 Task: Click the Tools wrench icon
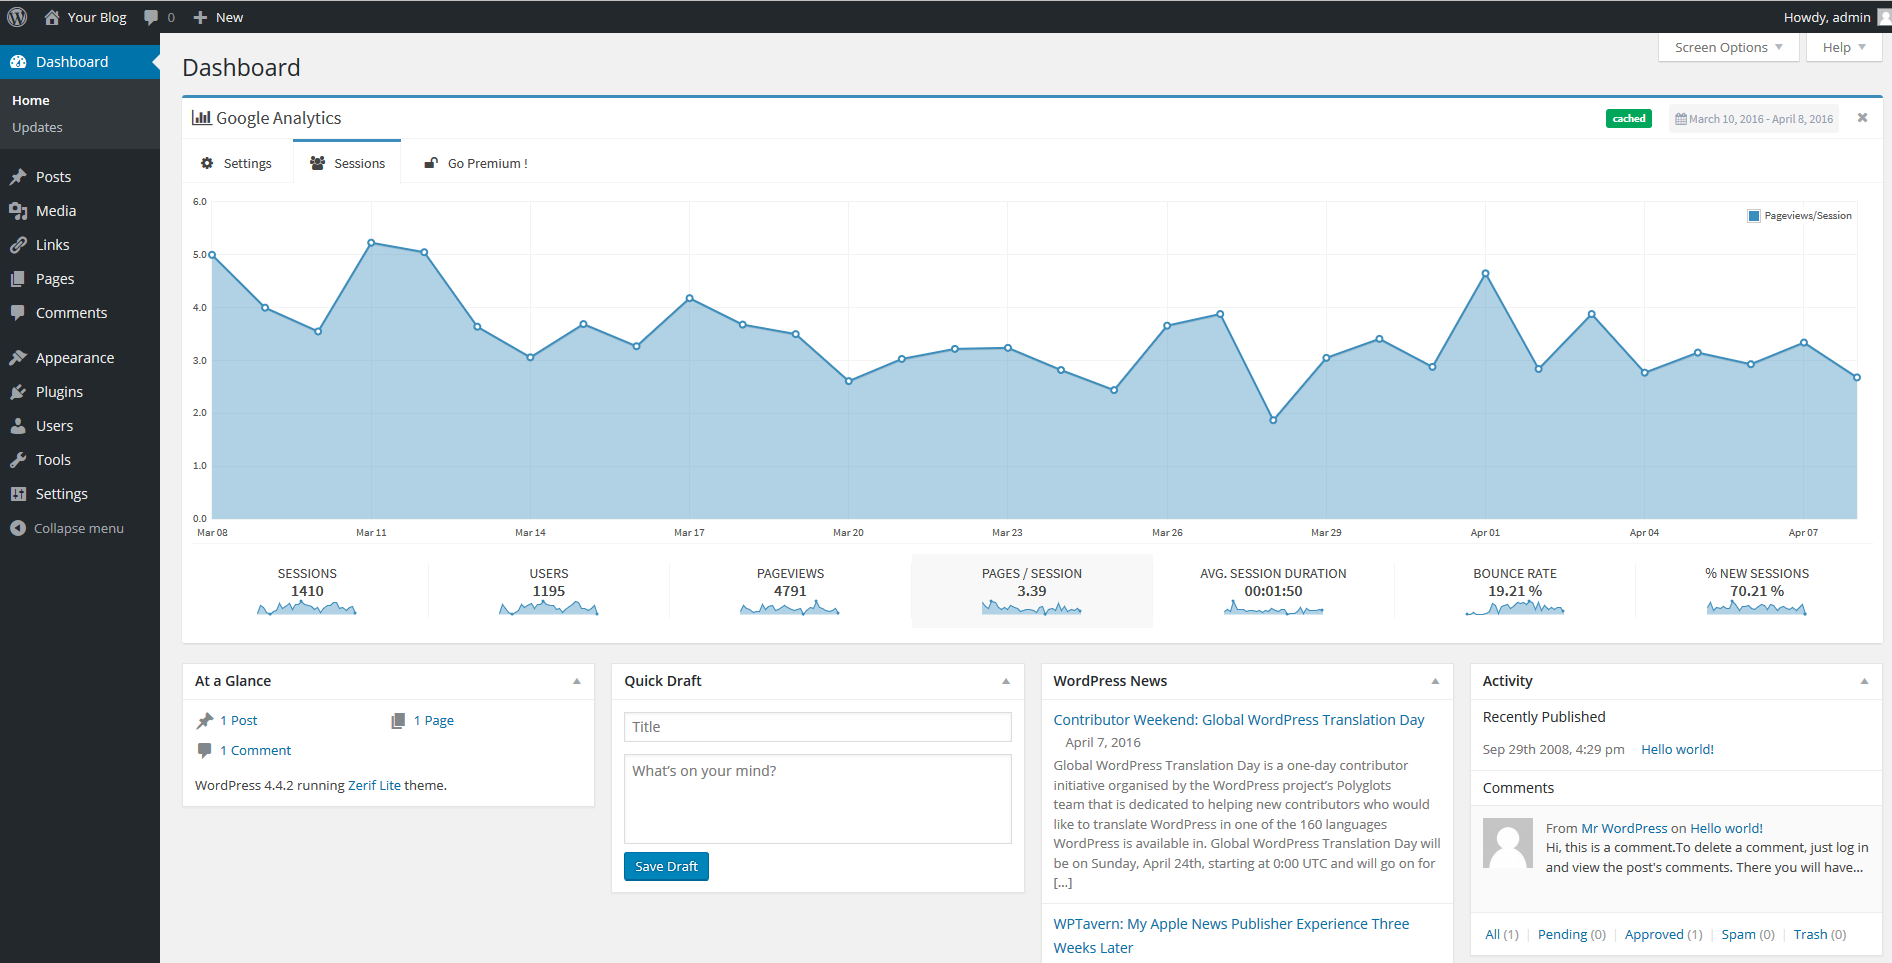pos(18,460)
